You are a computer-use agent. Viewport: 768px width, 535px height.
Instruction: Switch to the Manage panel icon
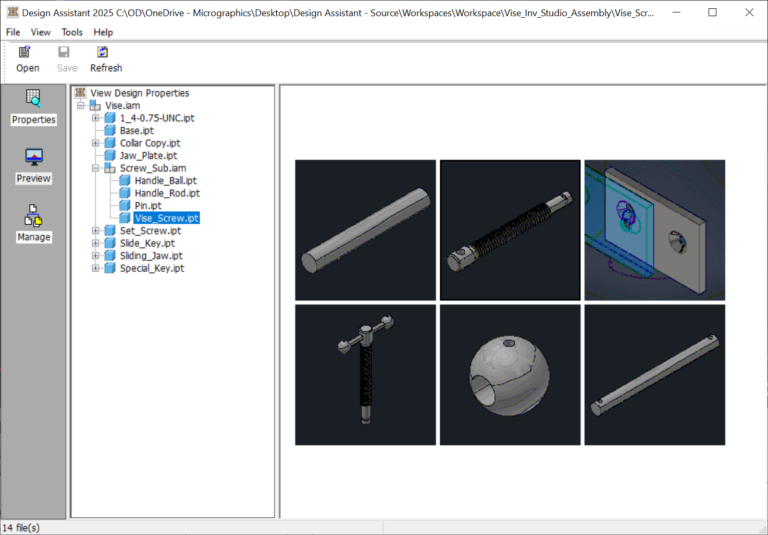click(33, 216)
